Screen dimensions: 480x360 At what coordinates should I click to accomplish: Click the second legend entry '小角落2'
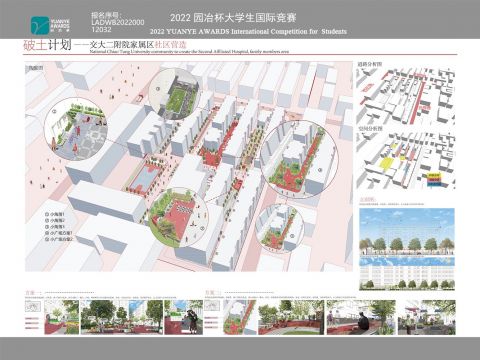coord(55,220)
